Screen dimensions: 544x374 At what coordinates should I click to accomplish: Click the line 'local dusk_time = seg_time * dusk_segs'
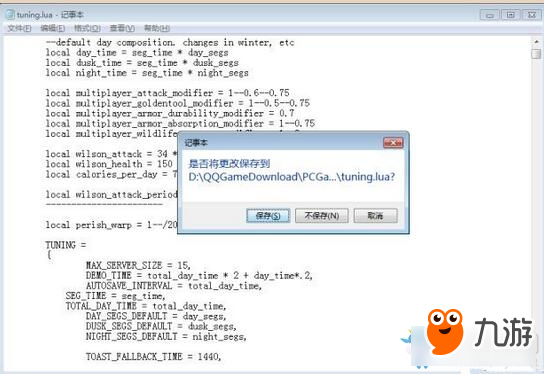(x=142, y=63)
